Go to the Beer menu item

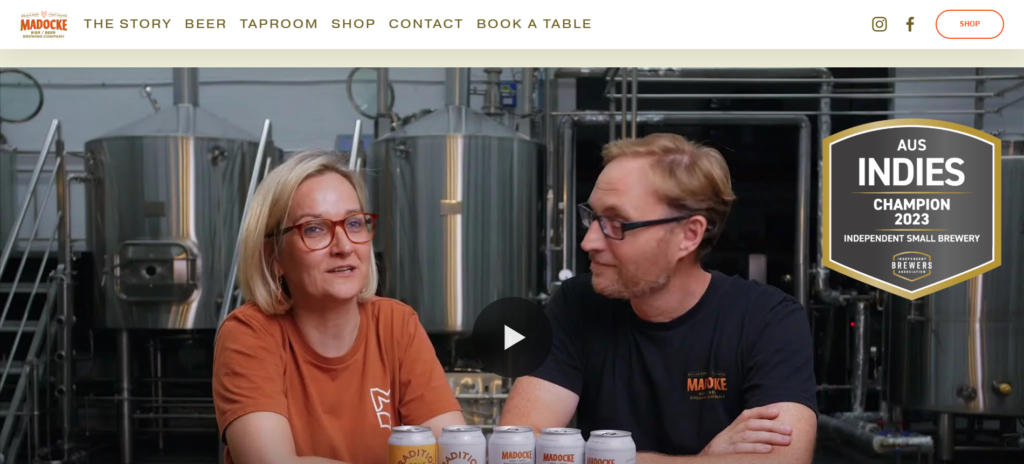coord(205,24)
